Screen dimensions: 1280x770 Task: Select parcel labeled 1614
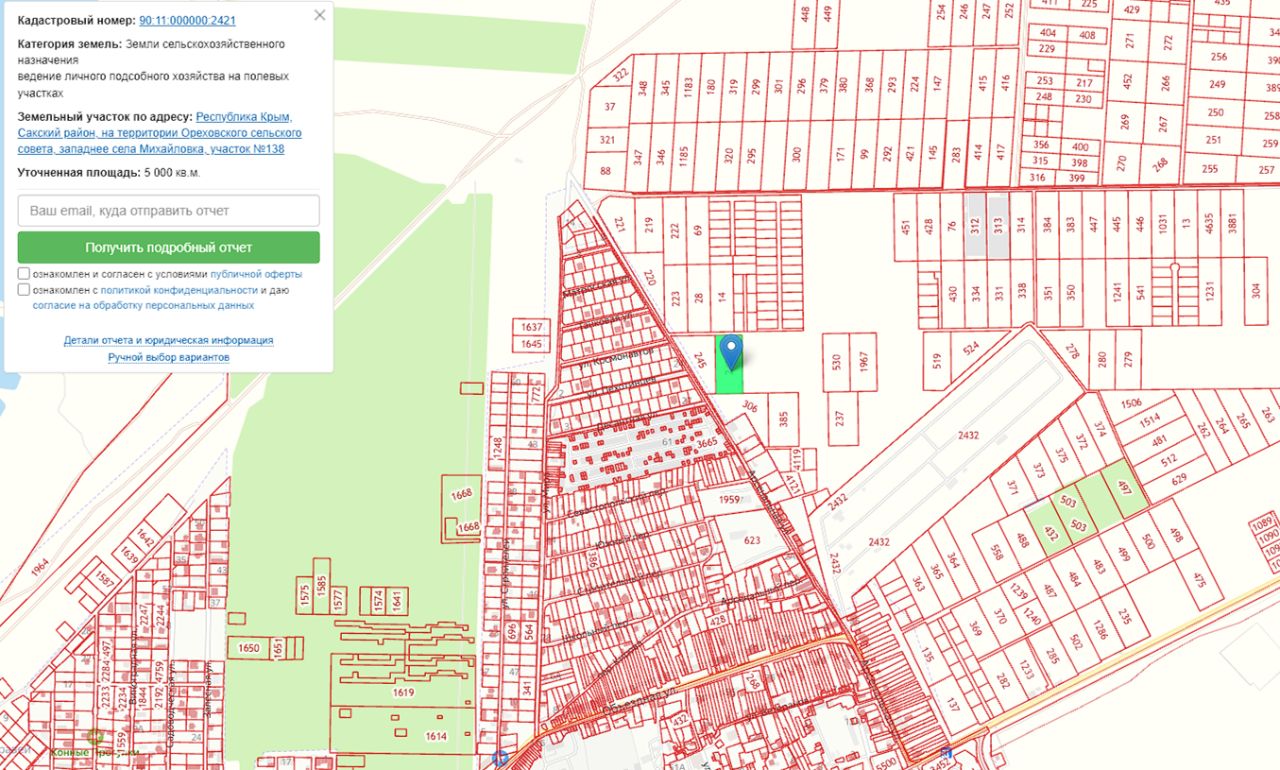(437, 736)
